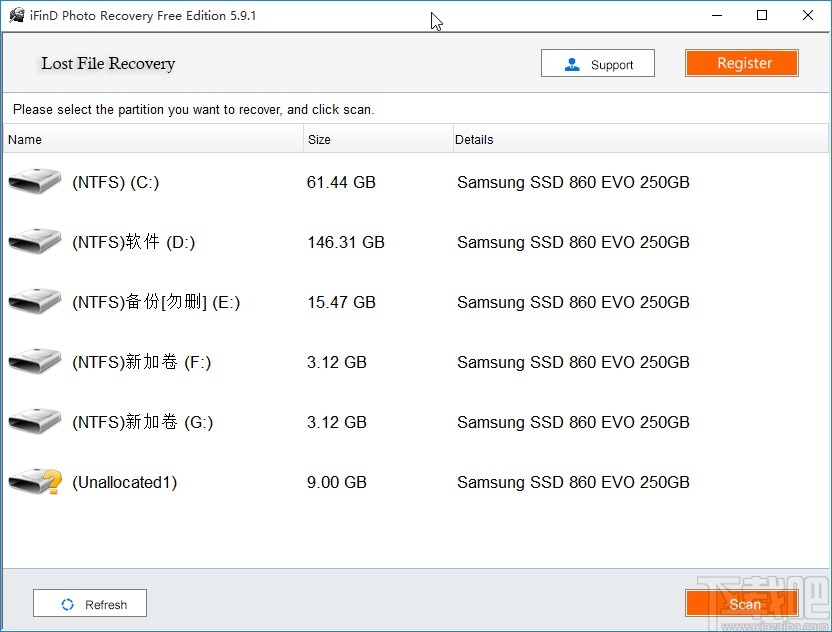This screenshot has width=832, height=632.
Task: Click the 61.44 GB size value
Action: coord(341,182)
